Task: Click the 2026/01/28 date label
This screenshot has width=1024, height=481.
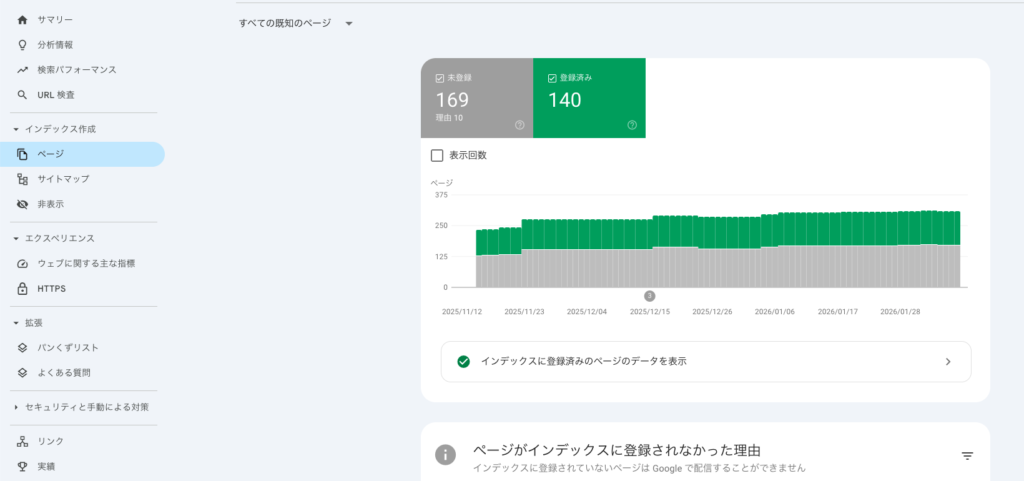Action: (x=900, y=312)
